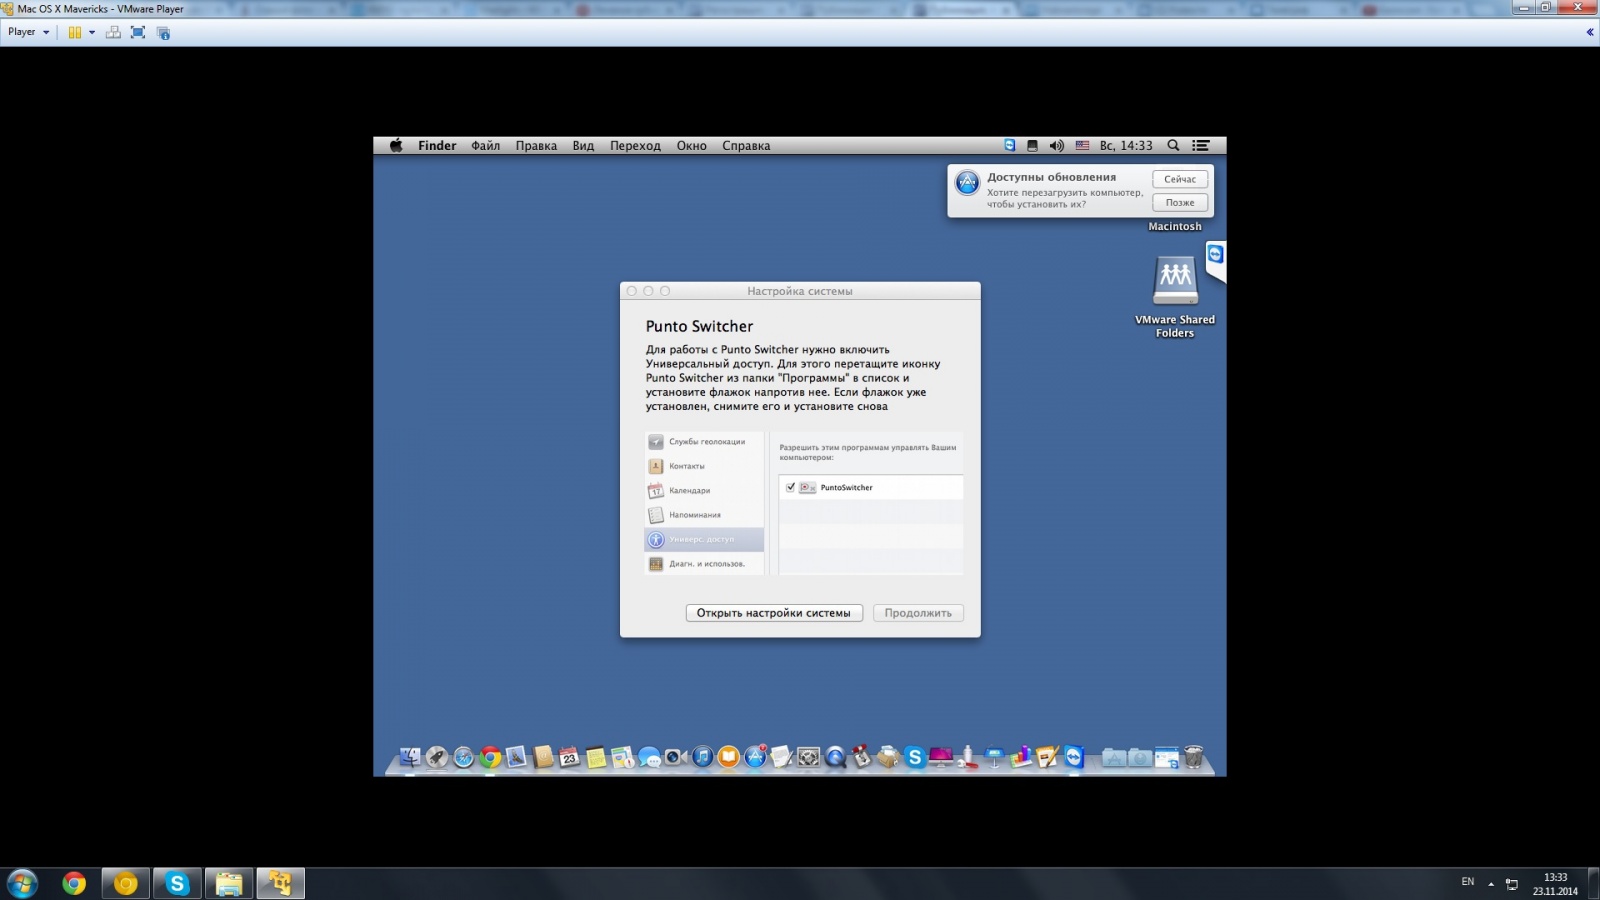
Task: Click Сейчас in the updates notification
Action: coord(1180,179)
